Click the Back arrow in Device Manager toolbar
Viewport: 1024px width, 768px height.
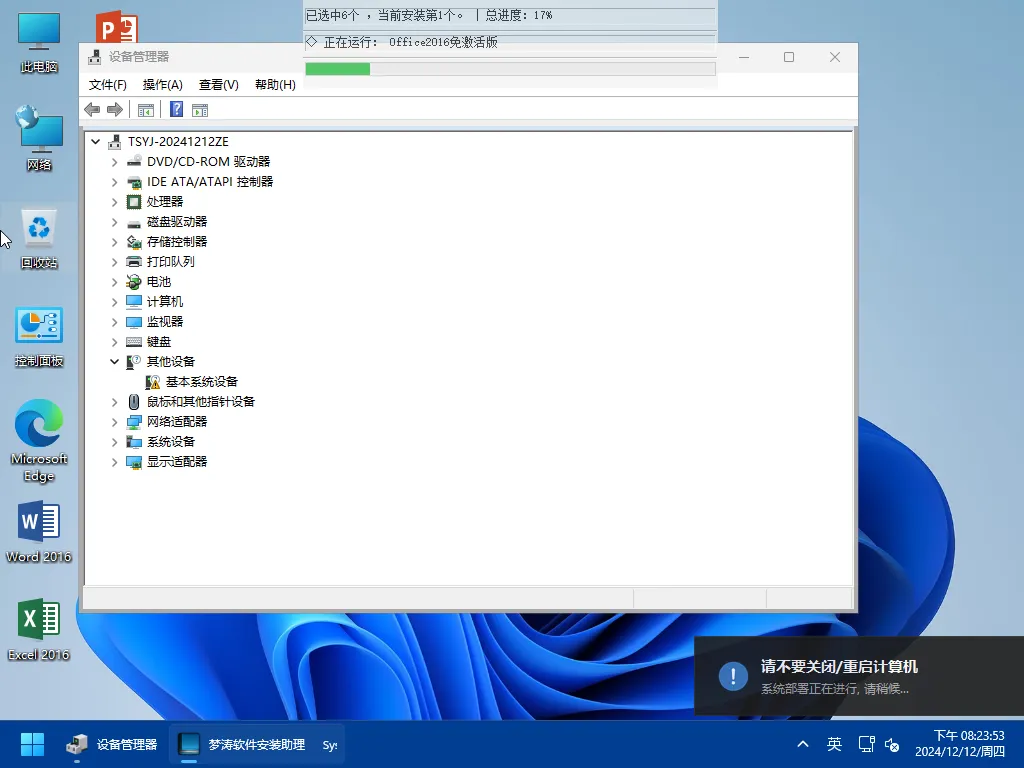pyautogui.click(x=92, y=109)
